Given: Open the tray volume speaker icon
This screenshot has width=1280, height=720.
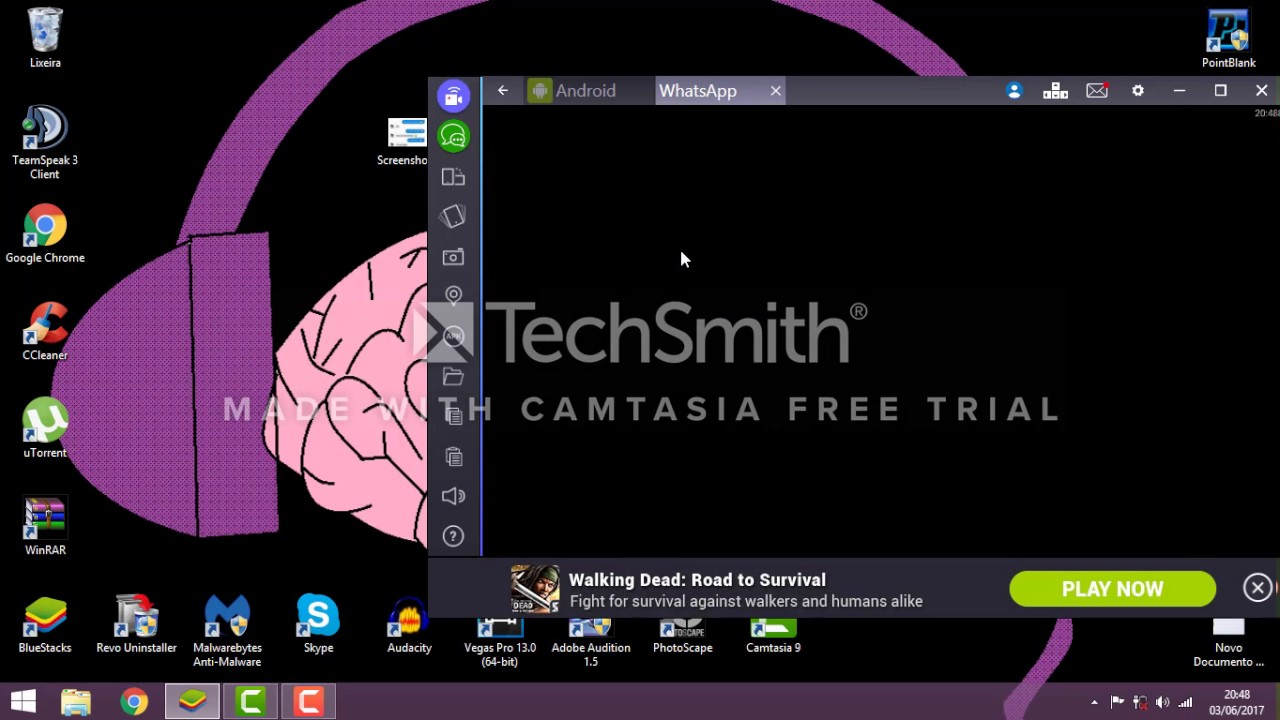Looking at the screenshot, I should 1162,703.
